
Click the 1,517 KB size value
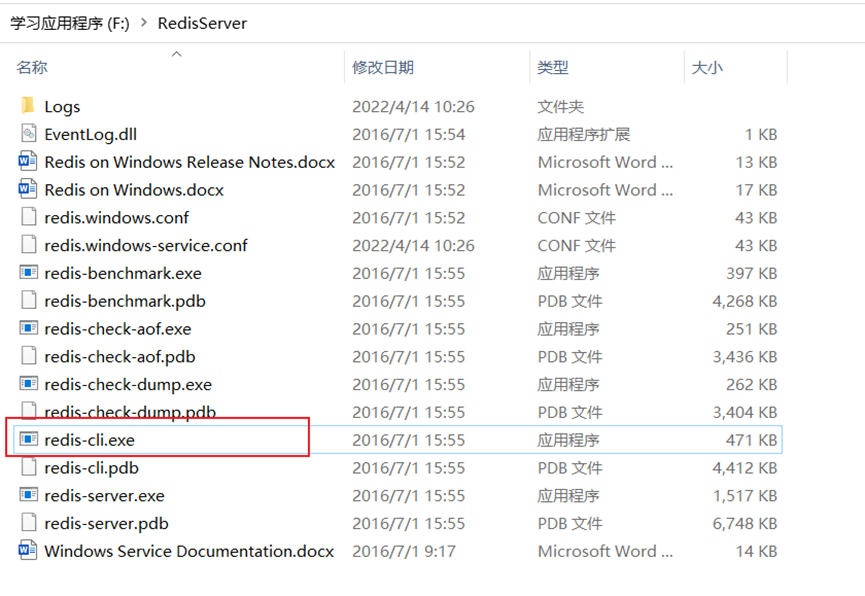coord(745,496)
